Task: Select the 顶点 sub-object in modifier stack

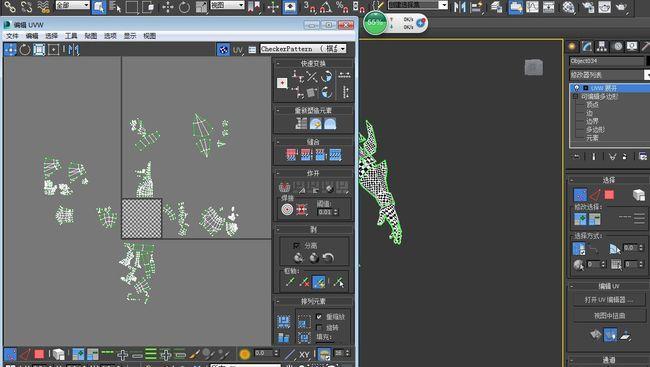Action: pos(592,105)
